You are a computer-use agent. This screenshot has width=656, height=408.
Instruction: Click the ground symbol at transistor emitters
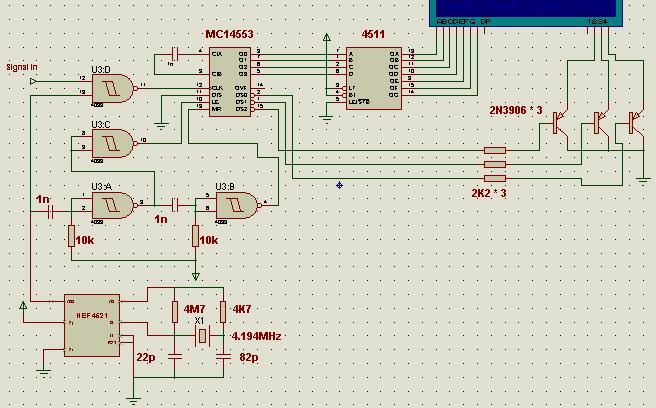coord(643,180)
